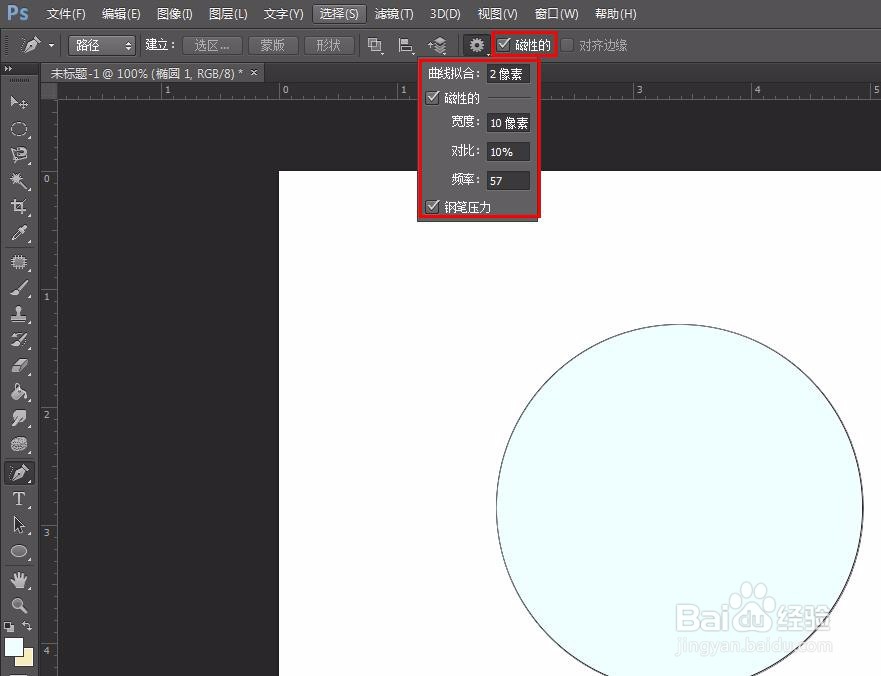Select the Sponge tool
The image size is (881, 676).
pos(19,444)
